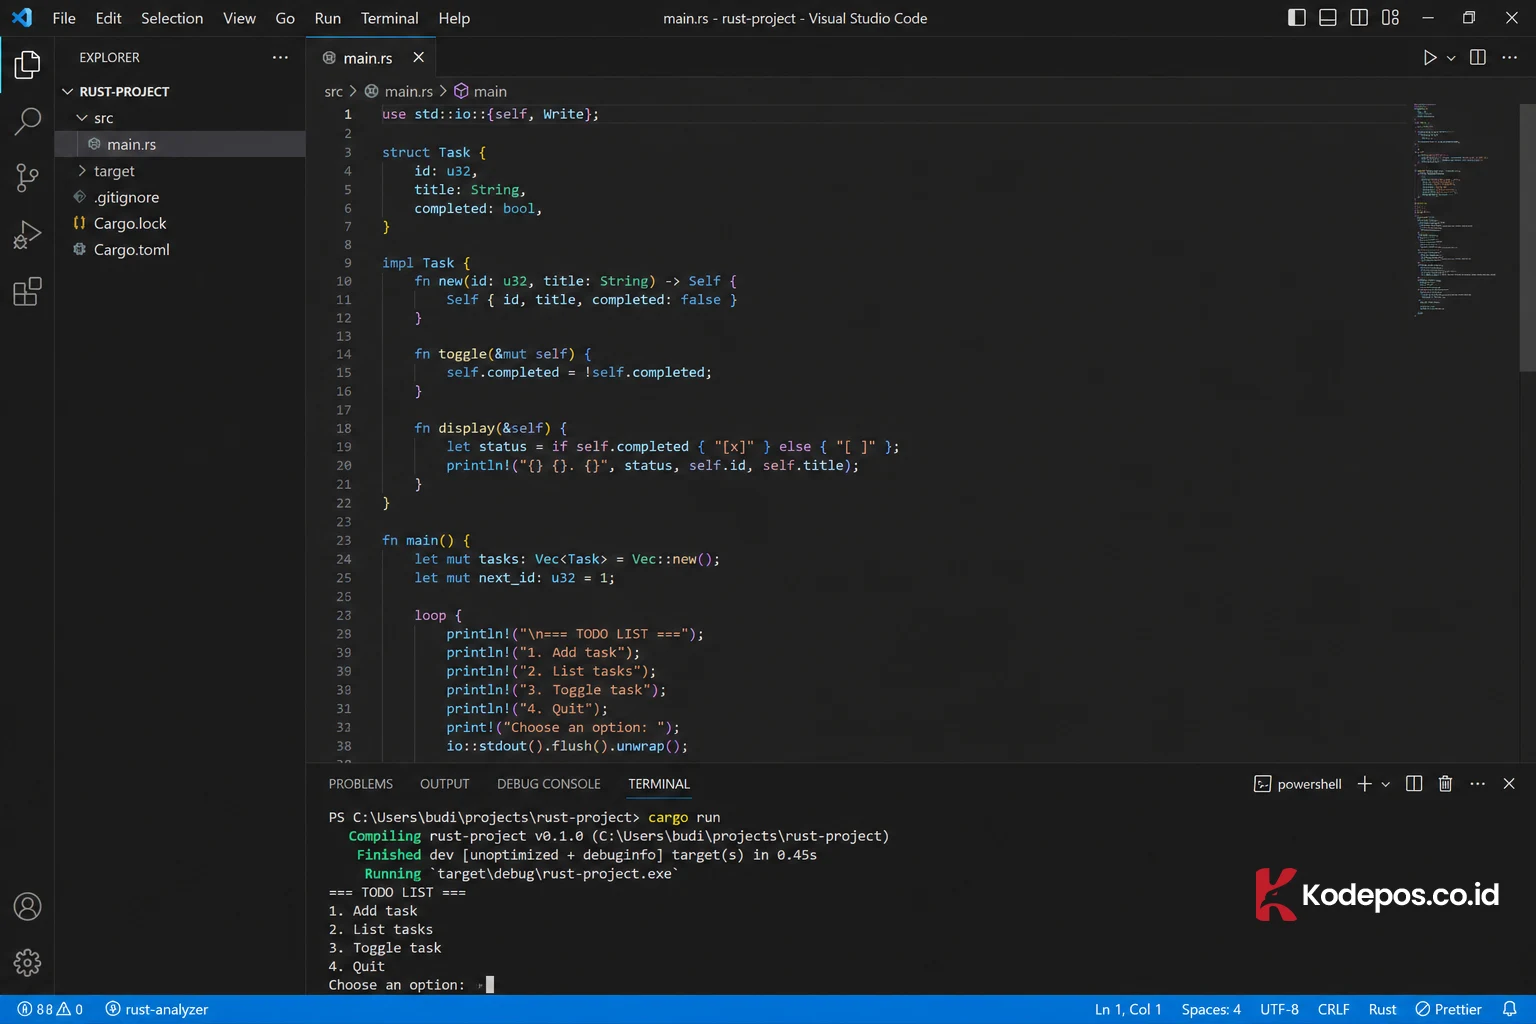
Task: Go to line via Ln 1, Col 1
Action: (x=1128, y=1009)
